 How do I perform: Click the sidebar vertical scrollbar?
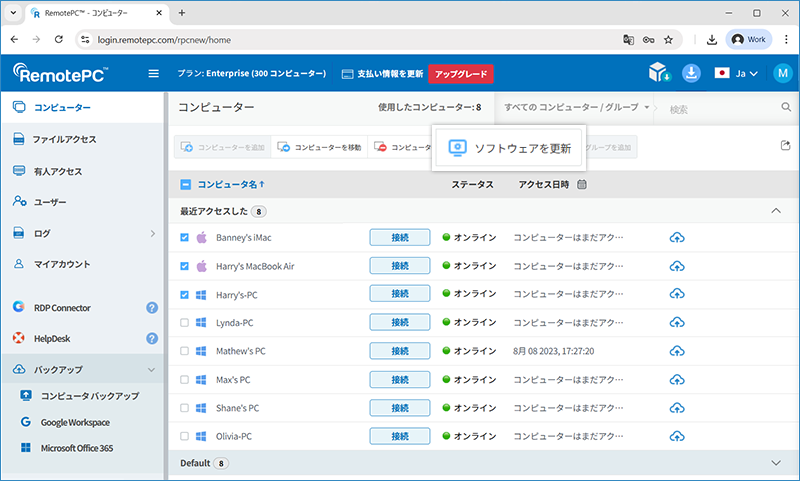point(165,286)
